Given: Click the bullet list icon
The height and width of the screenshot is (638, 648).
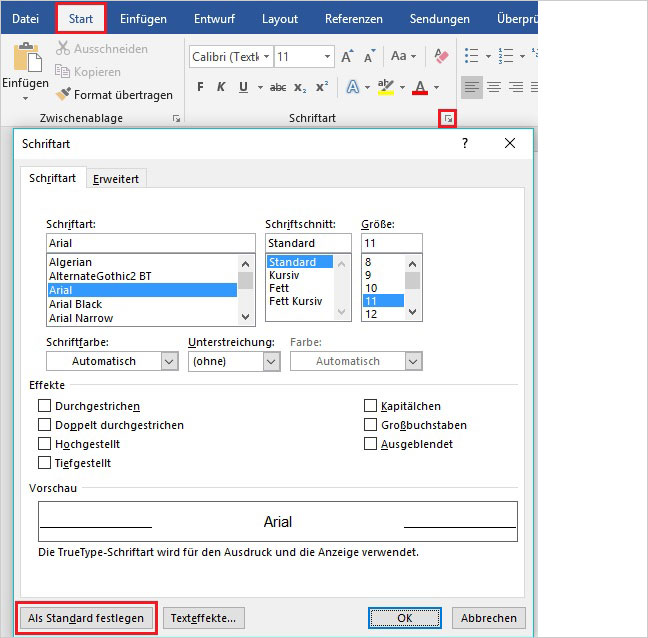Looking at the screenshot, I should [472, 55].
